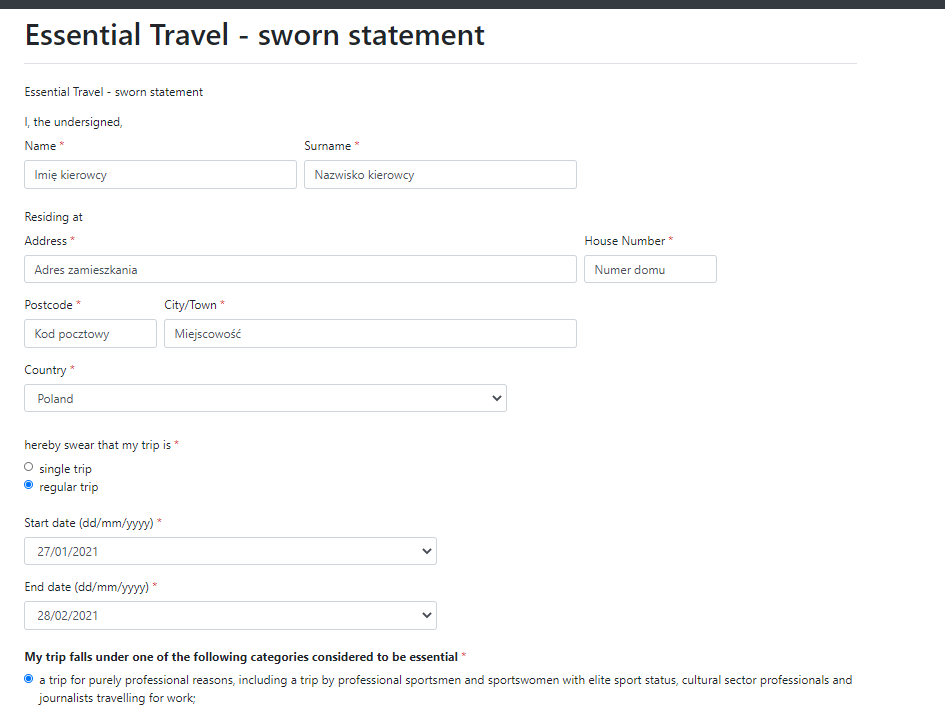Focus the Address text field
This screenshot has width=945, height=710.
(x=300, y=269)
